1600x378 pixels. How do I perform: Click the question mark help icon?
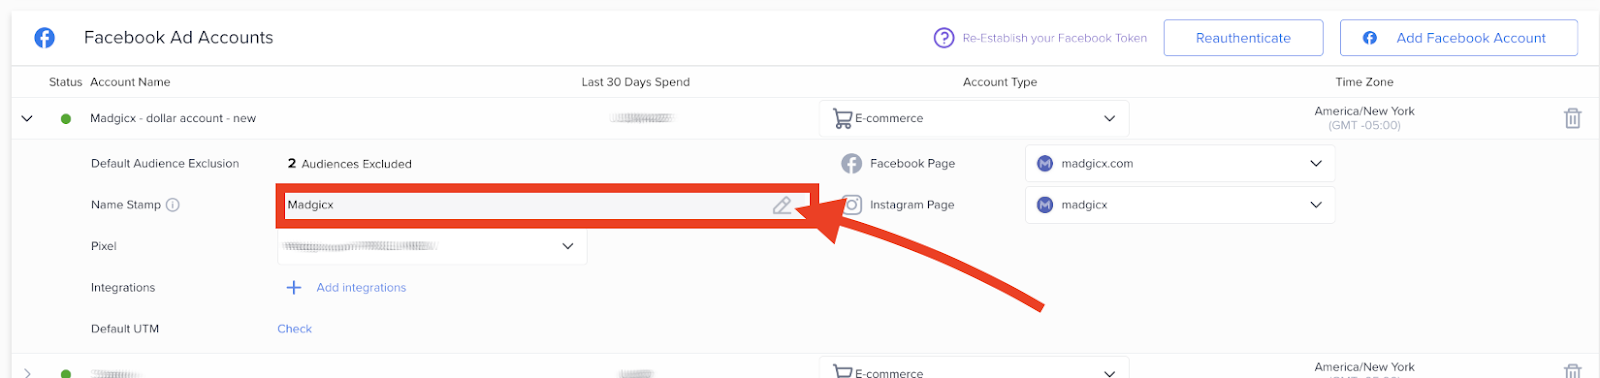click(944, 38)
